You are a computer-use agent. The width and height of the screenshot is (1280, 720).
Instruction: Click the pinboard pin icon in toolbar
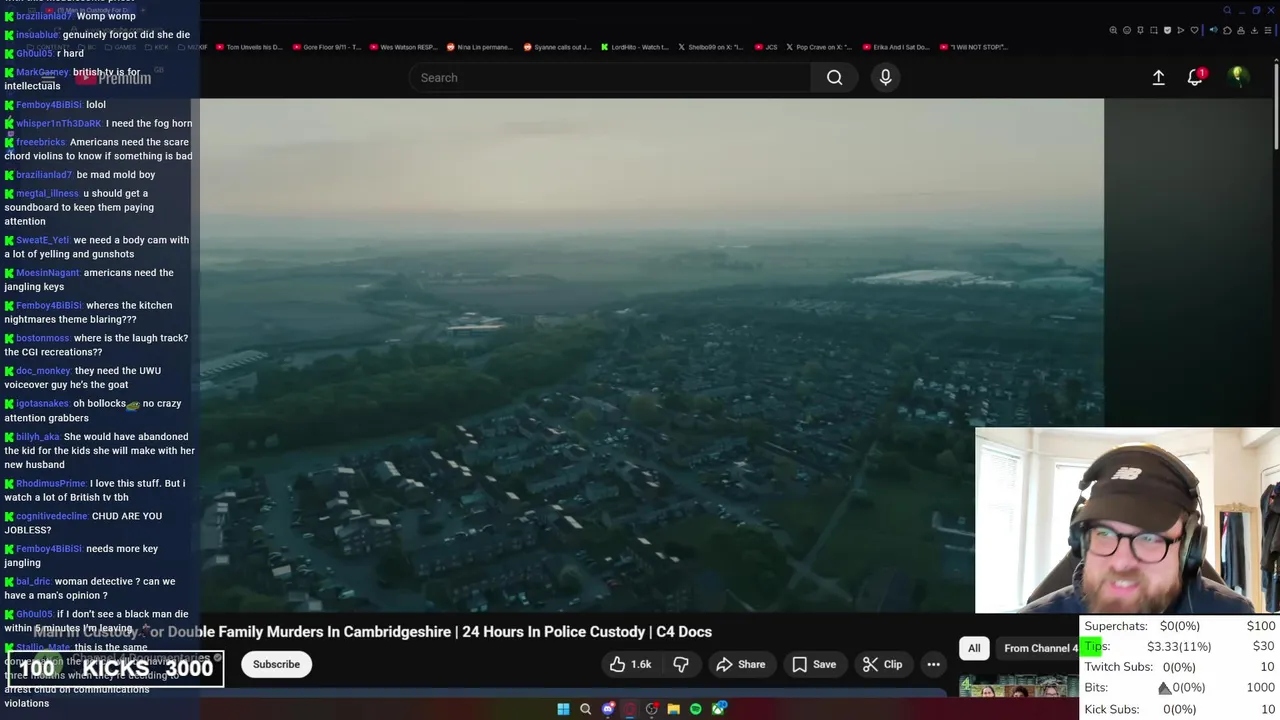[x=1140, y=30]
